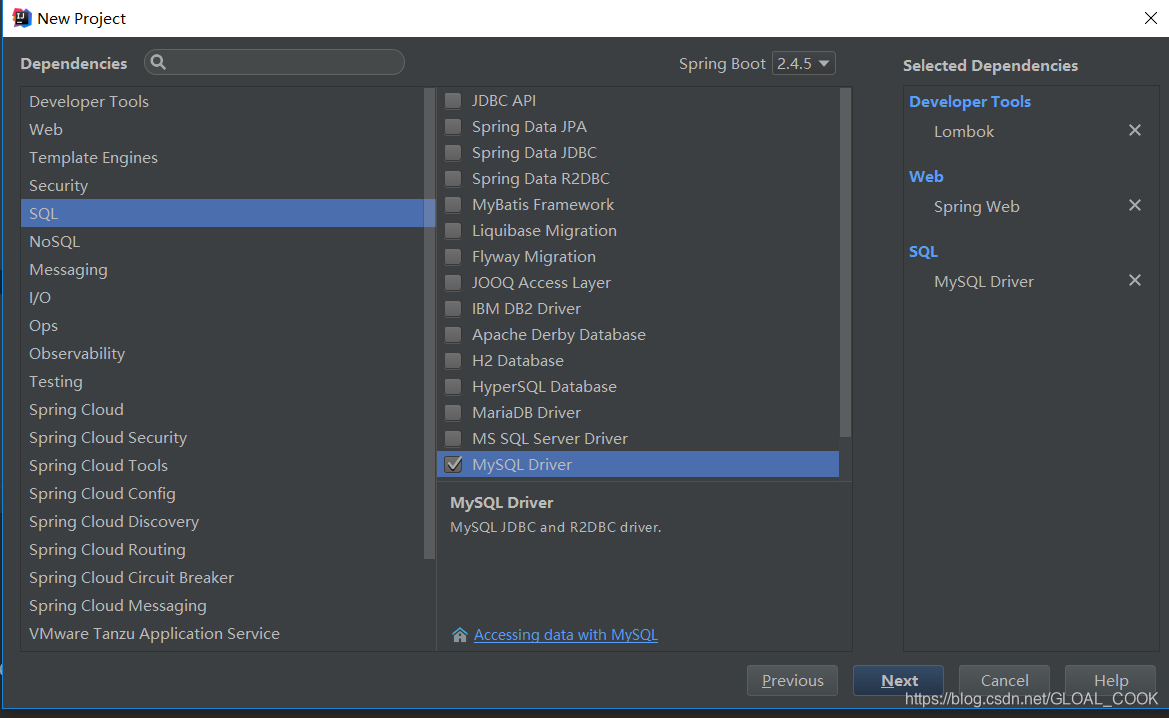This screenshot has height=718, width=1169.
Task: Enable the H2 Database dependency
Action: point(453,361)
